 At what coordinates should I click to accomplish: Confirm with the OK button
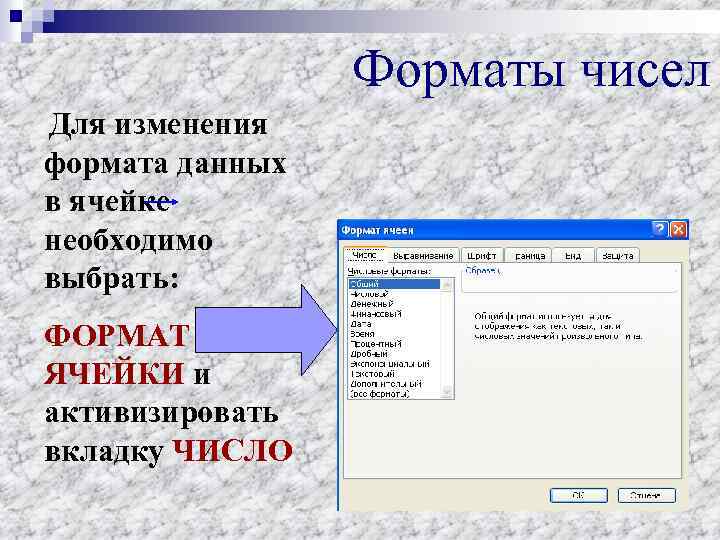(579, 495)
